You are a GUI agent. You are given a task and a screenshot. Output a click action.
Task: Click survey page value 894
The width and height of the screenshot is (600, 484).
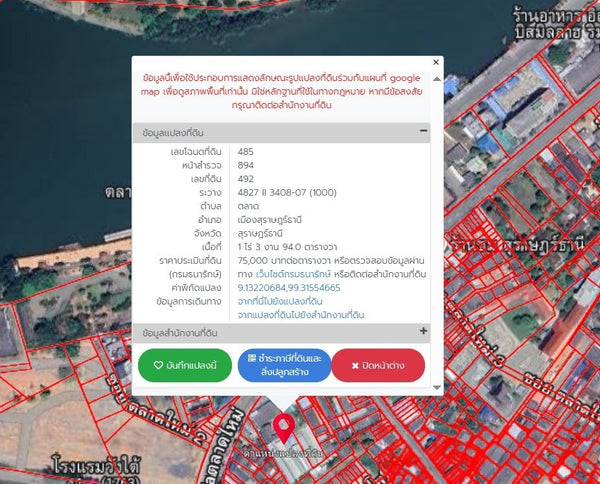245,165
